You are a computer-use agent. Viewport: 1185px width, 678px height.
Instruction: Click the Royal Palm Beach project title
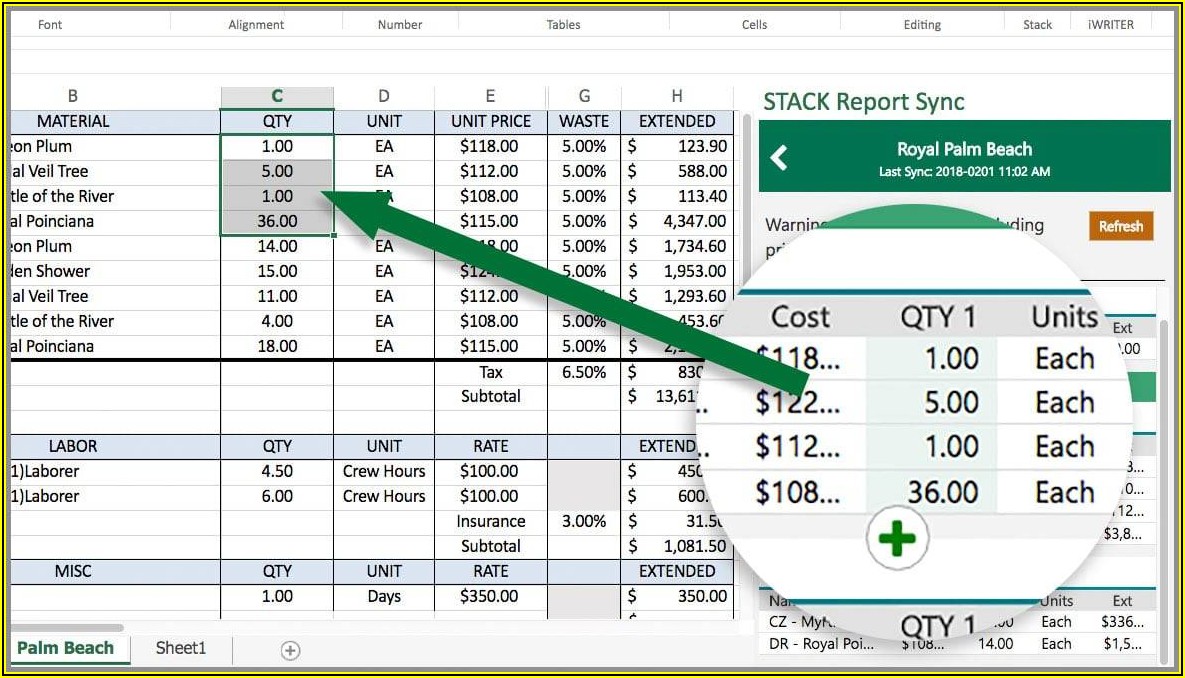964,149
